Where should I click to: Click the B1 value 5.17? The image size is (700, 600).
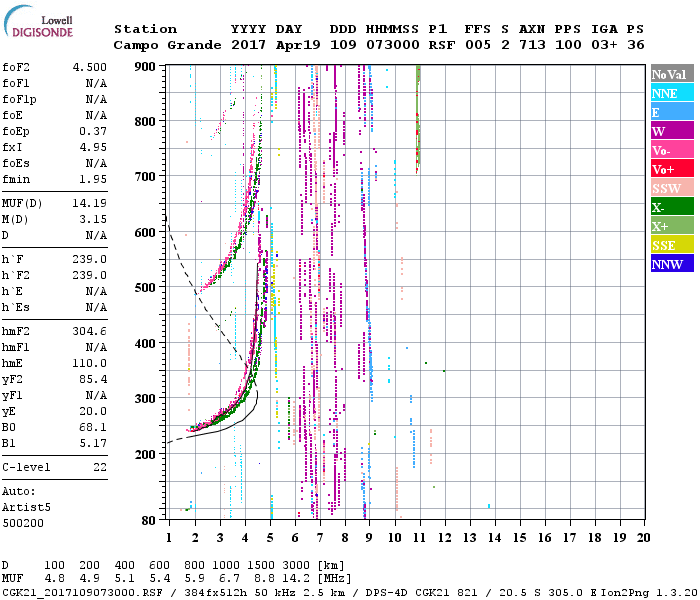coord(93,444)
